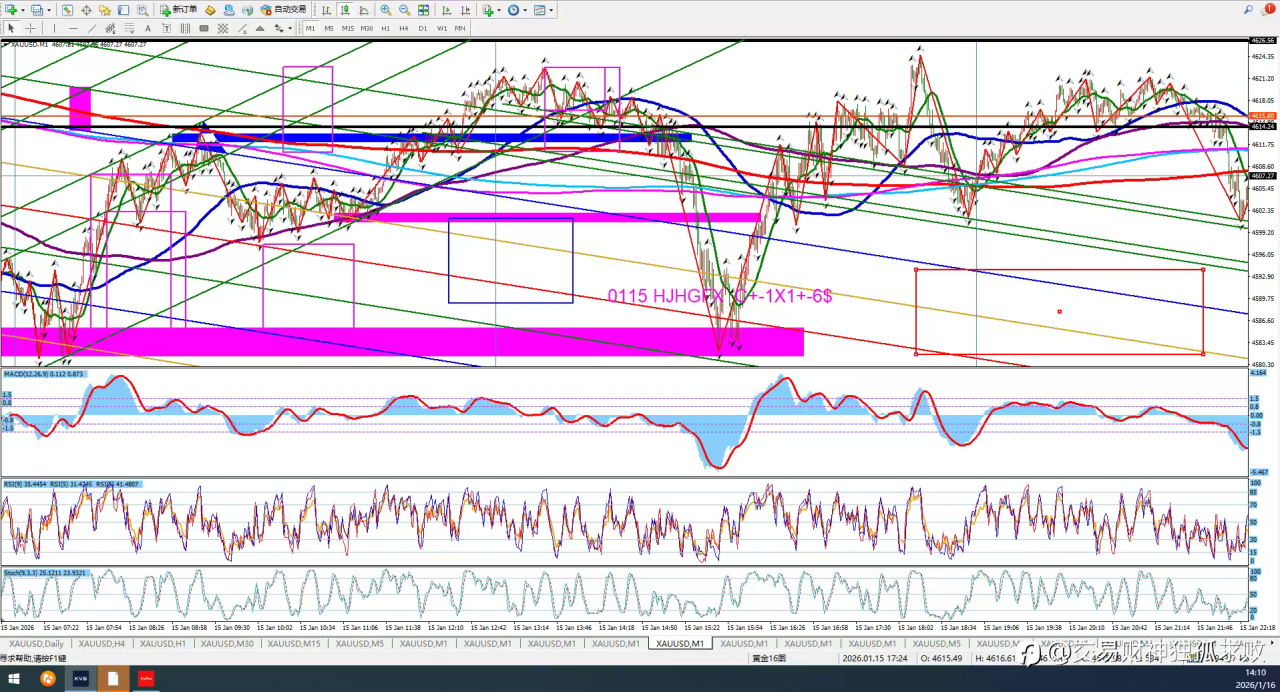This screenshot has width=1280, height=692.
Task: Click the Indicators list icon
Action: click(x=488, y=10)
